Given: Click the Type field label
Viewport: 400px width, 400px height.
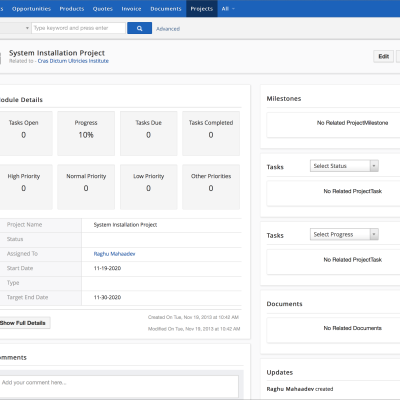Looking at the screenshot, I should pyautogui.click(x=13, y=283).
